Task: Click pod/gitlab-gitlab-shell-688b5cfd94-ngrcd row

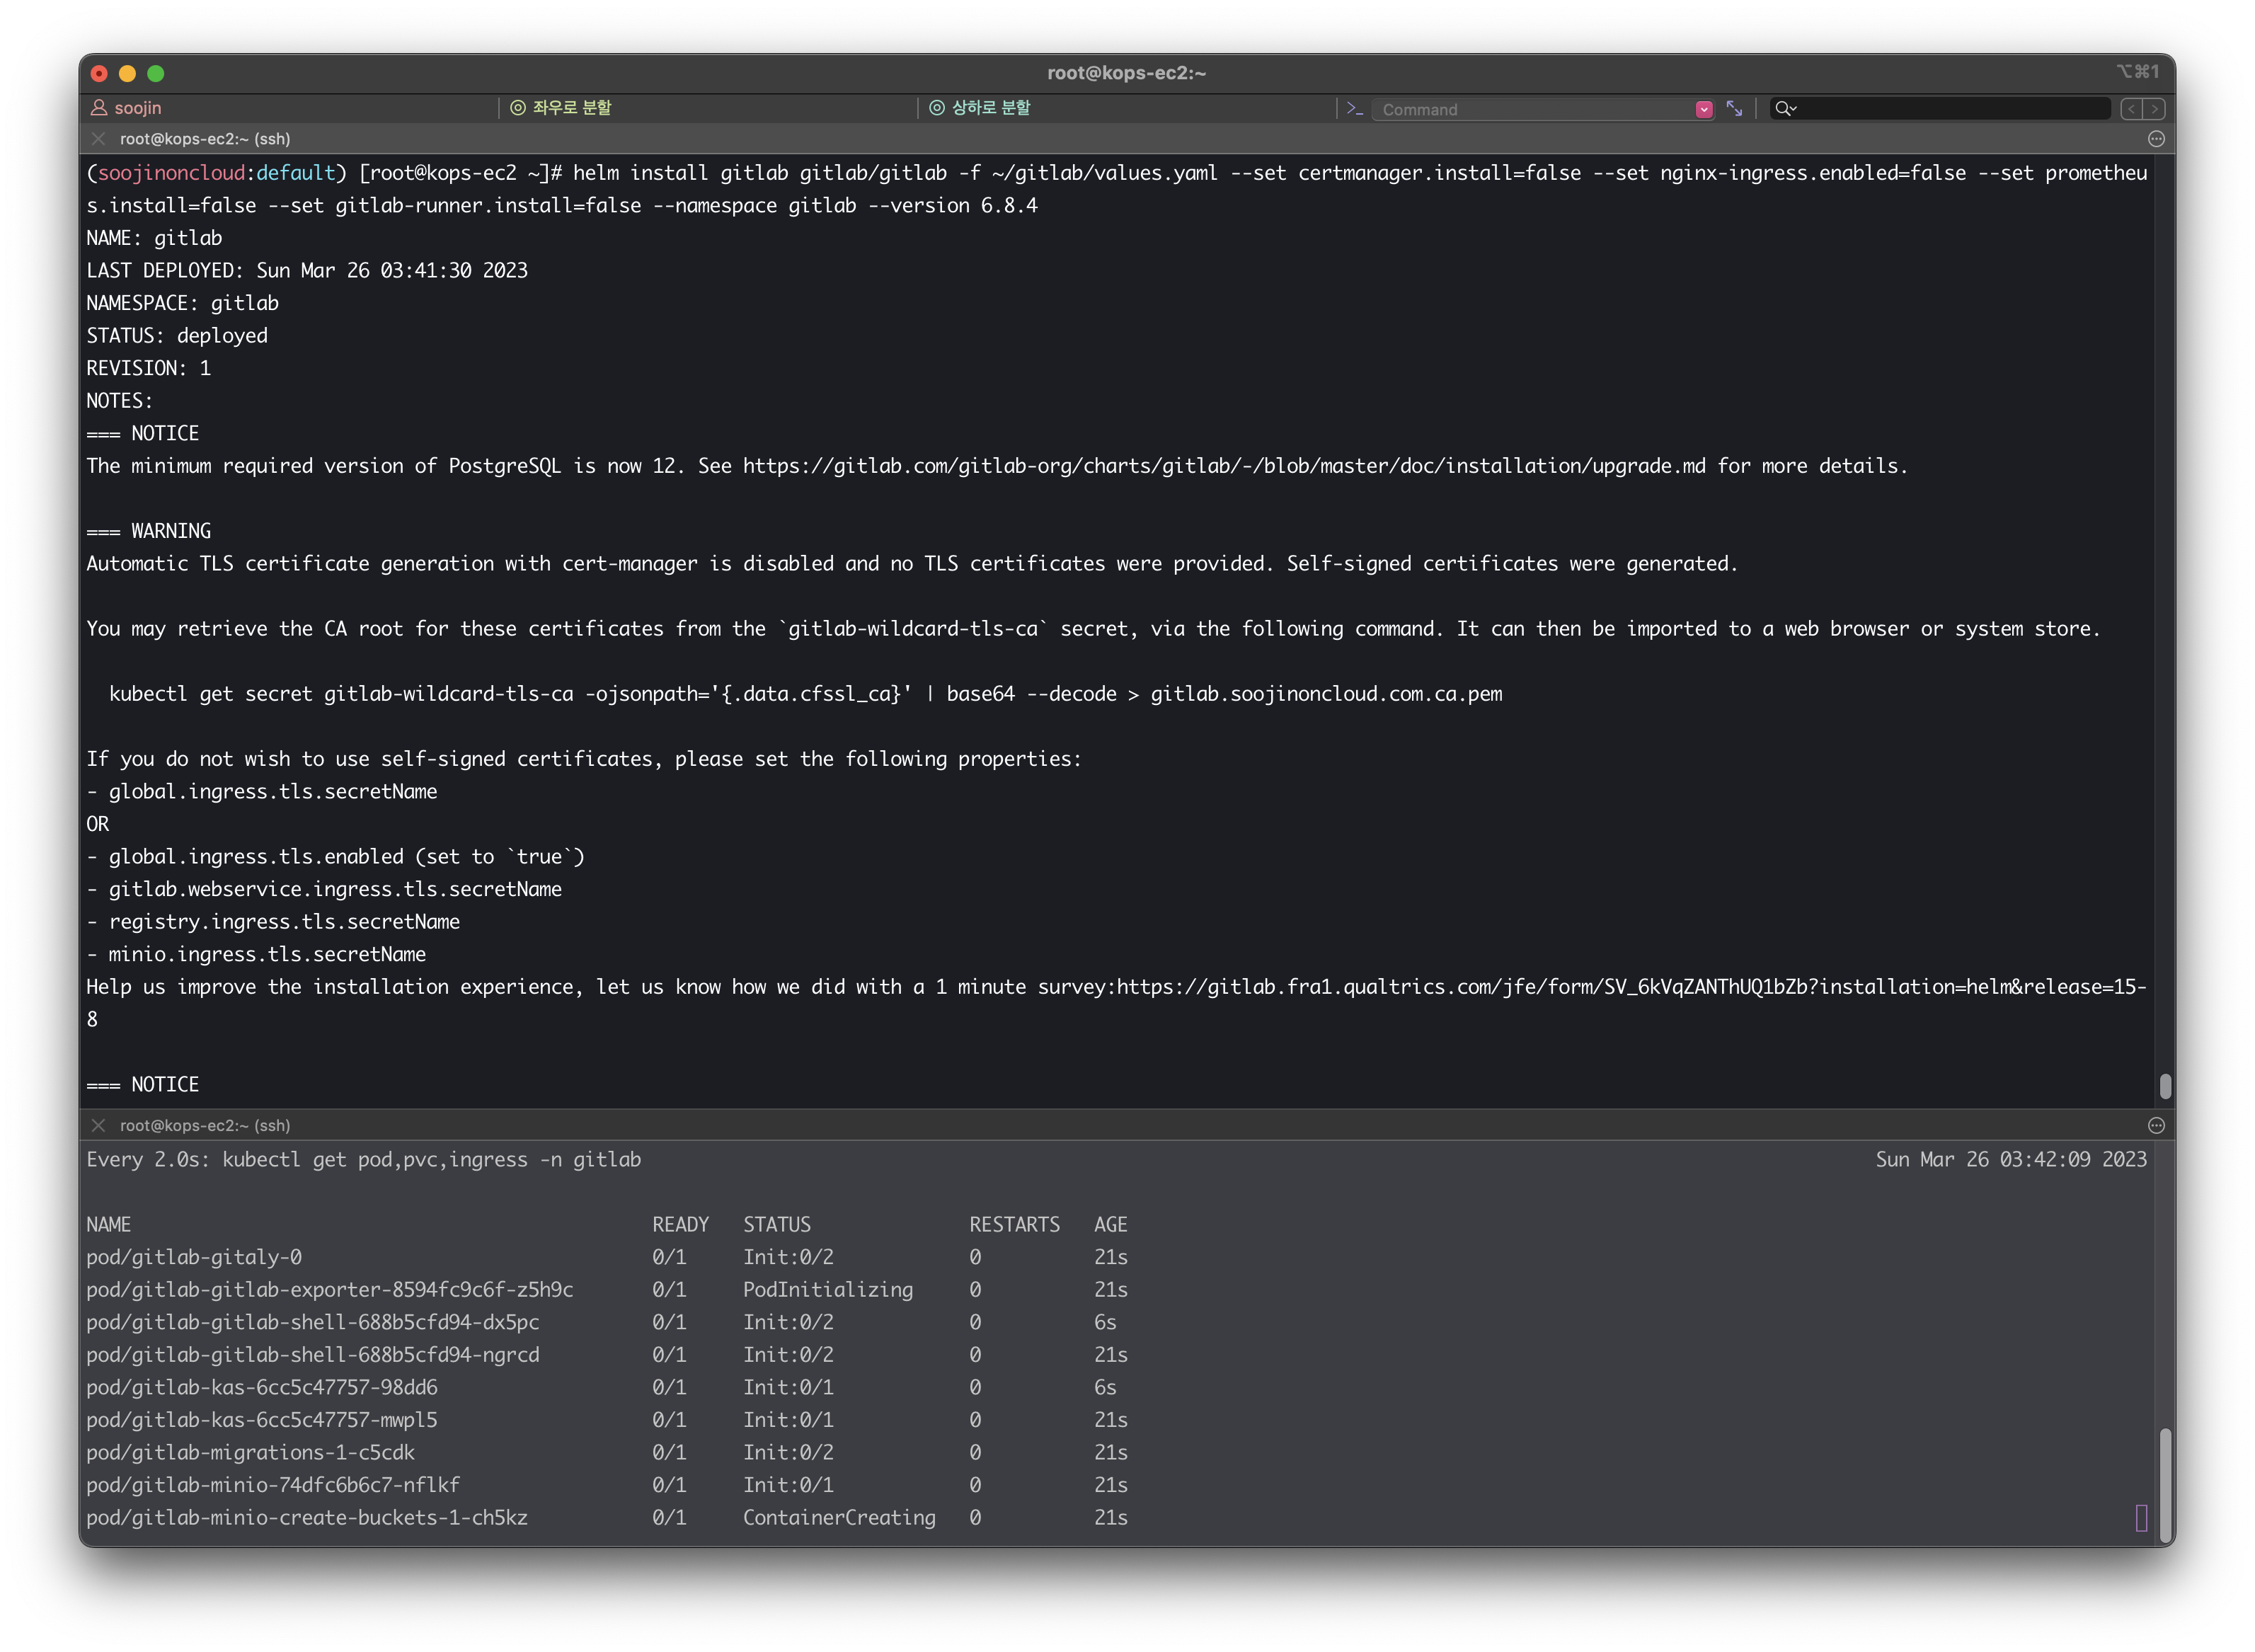Action: tap(607, 1355)
